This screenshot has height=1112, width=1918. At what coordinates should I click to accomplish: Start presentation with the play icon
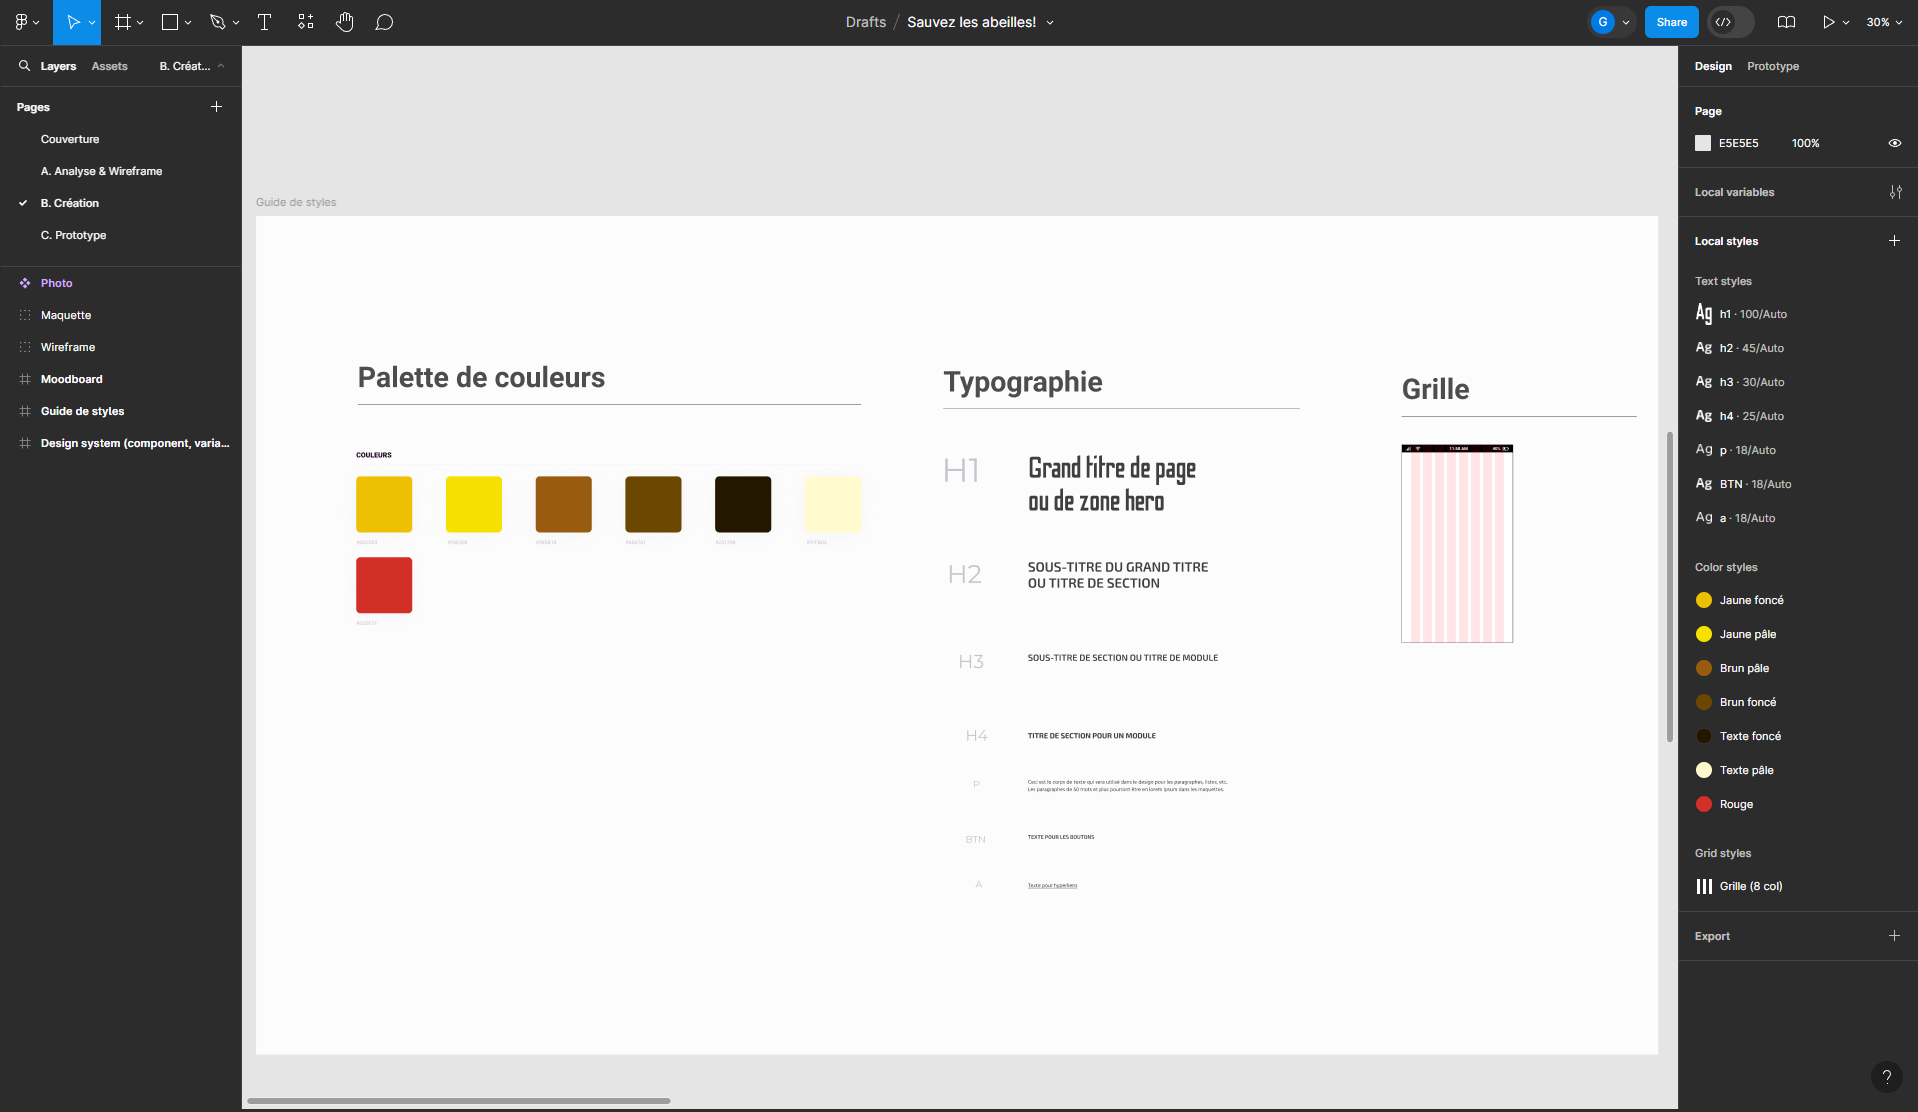(x=1829, y=21)
